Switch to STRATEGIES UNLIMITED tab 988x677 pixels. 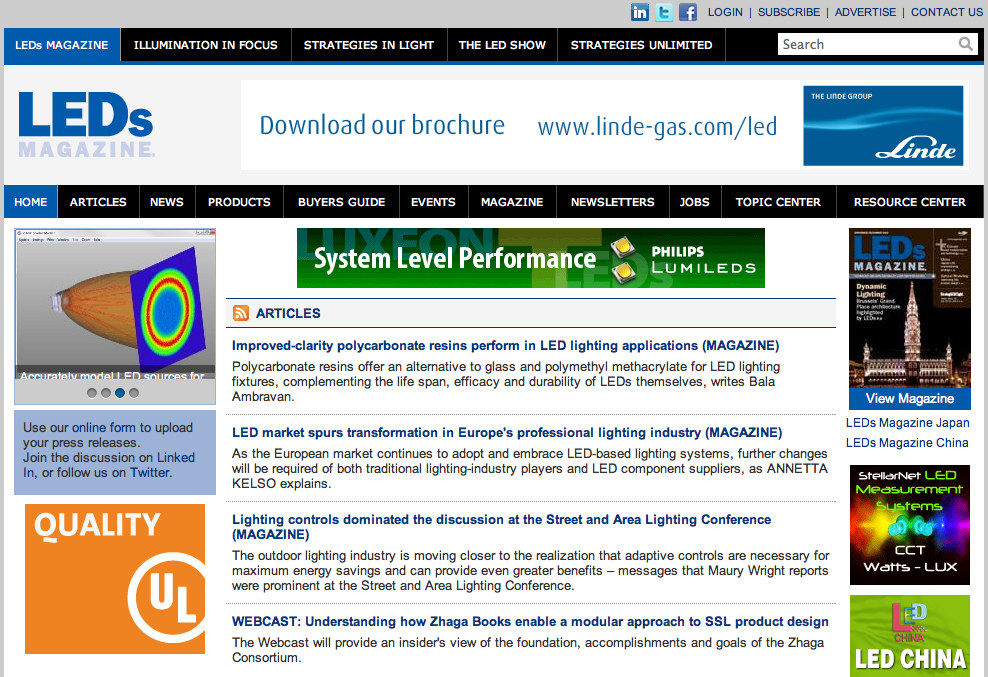click(x=641, y=45)
